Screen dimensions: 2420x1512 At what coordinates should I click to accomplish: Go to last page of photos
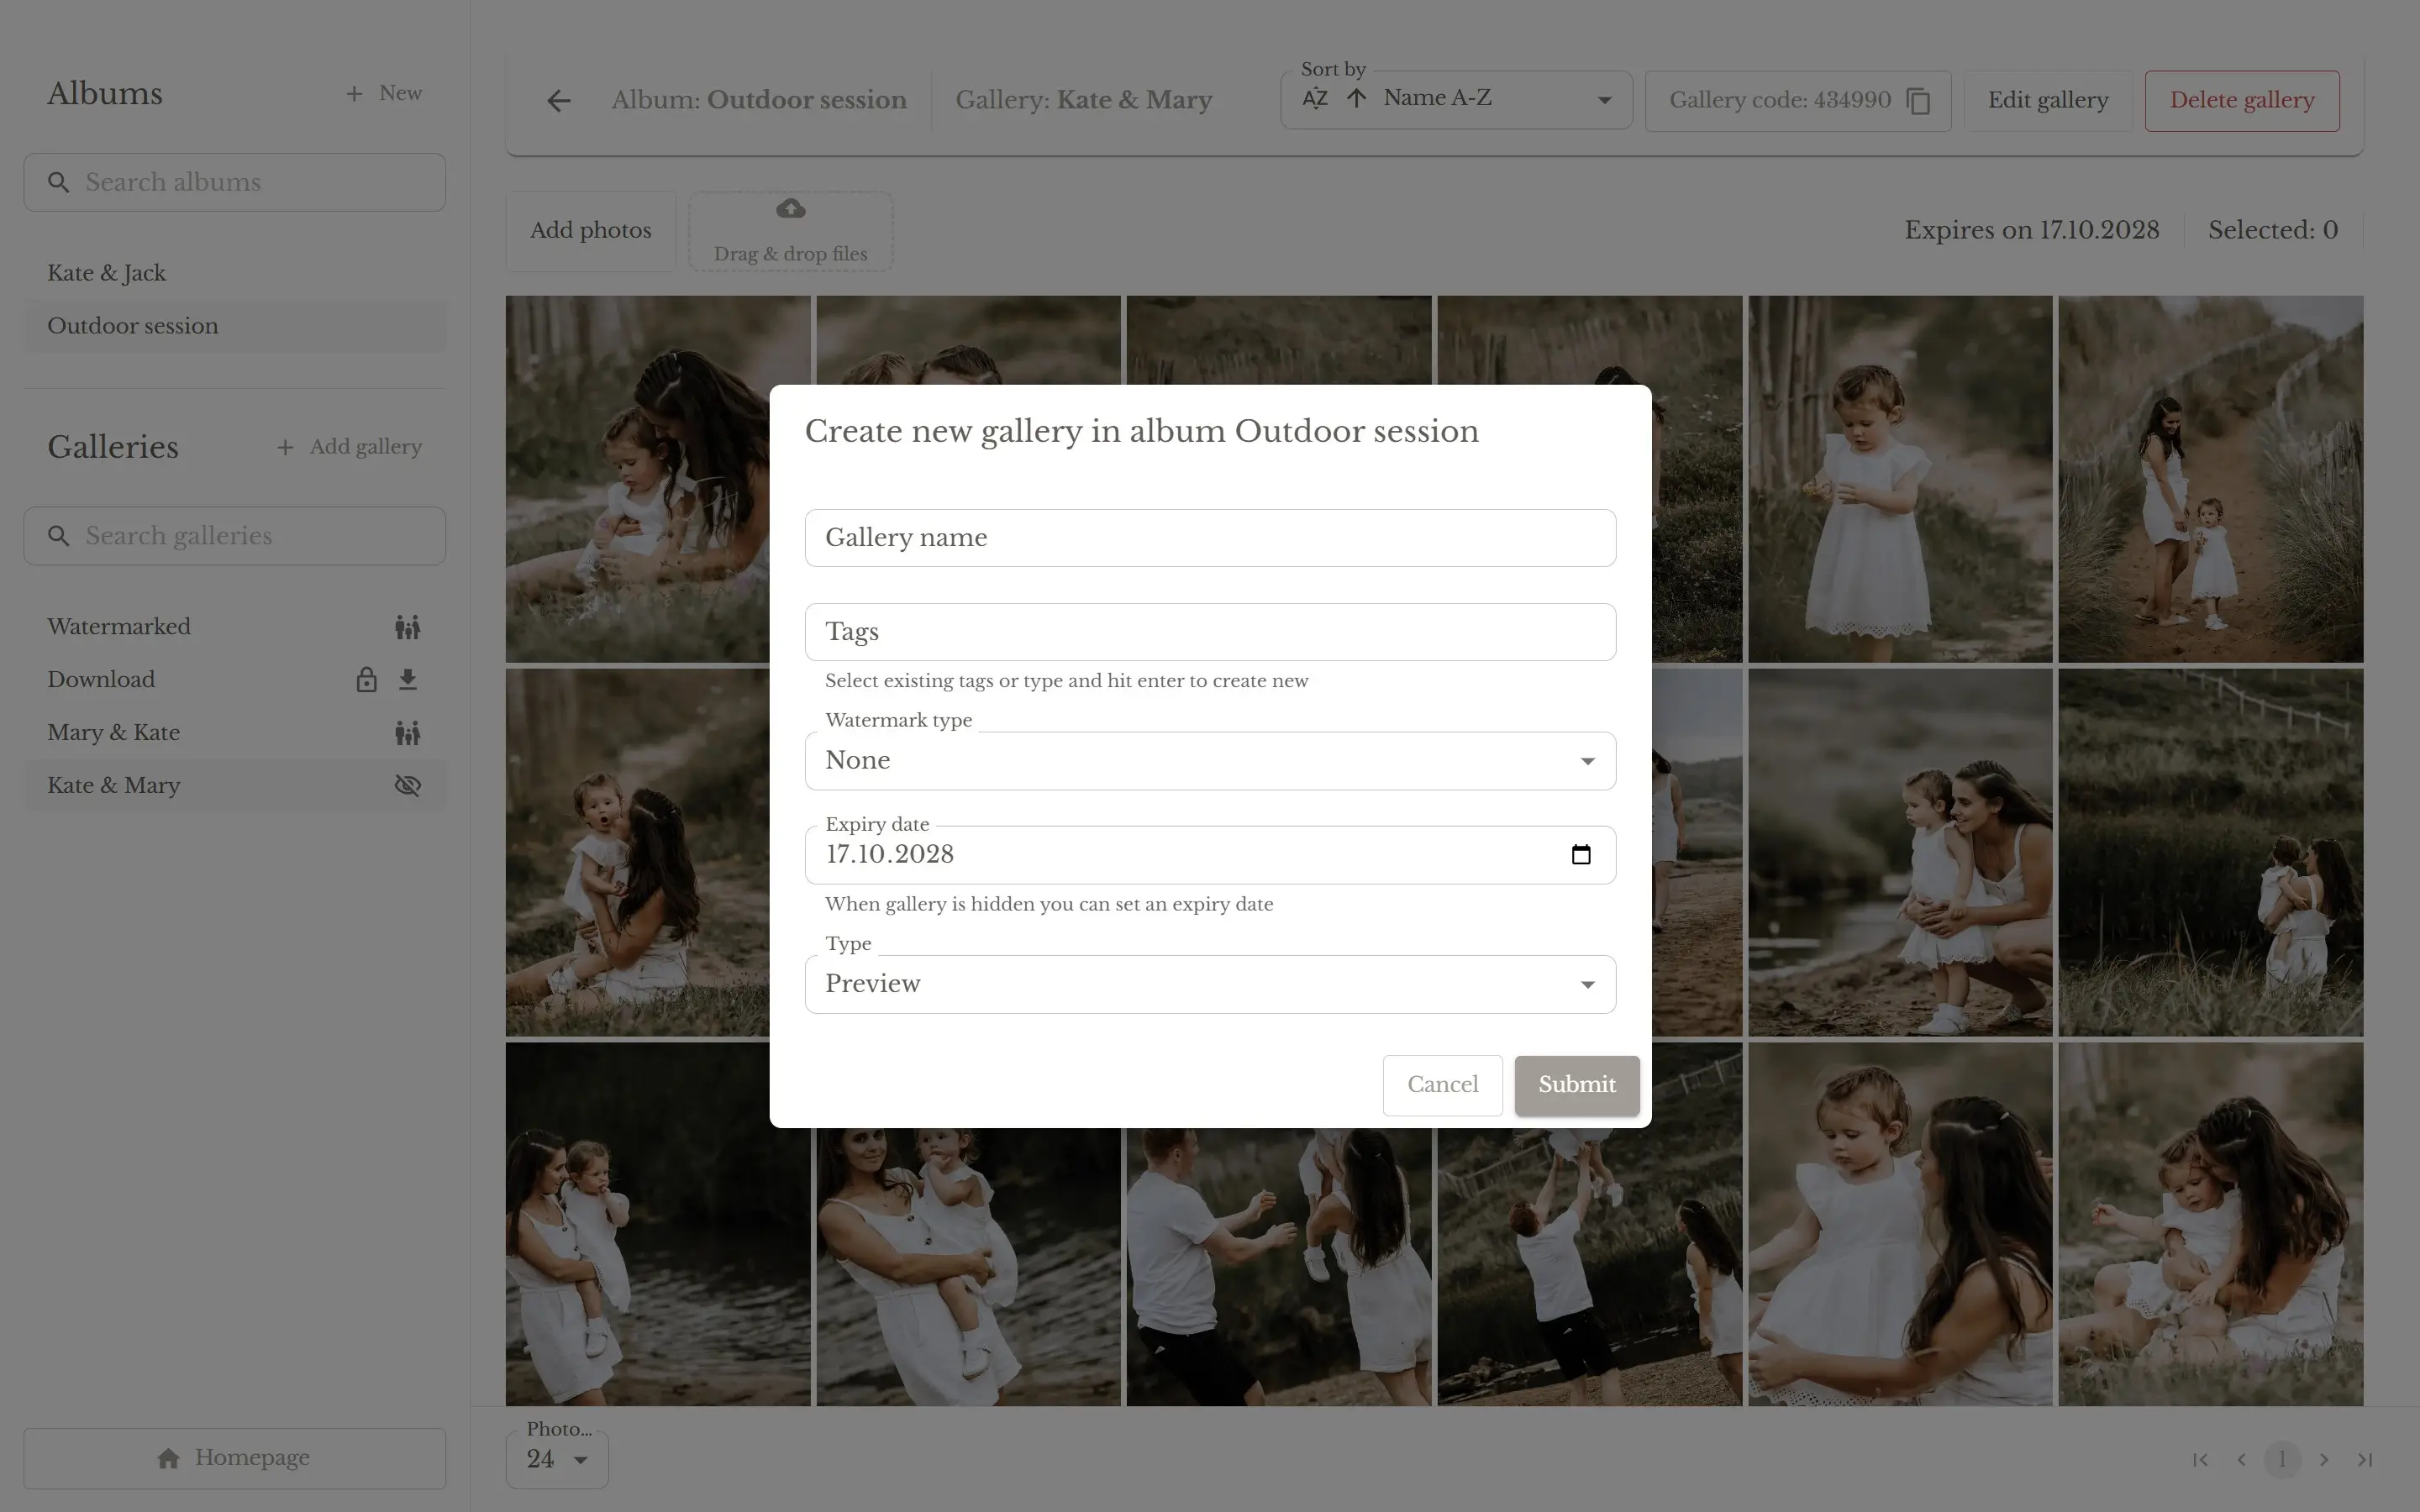point(2364,1460)
